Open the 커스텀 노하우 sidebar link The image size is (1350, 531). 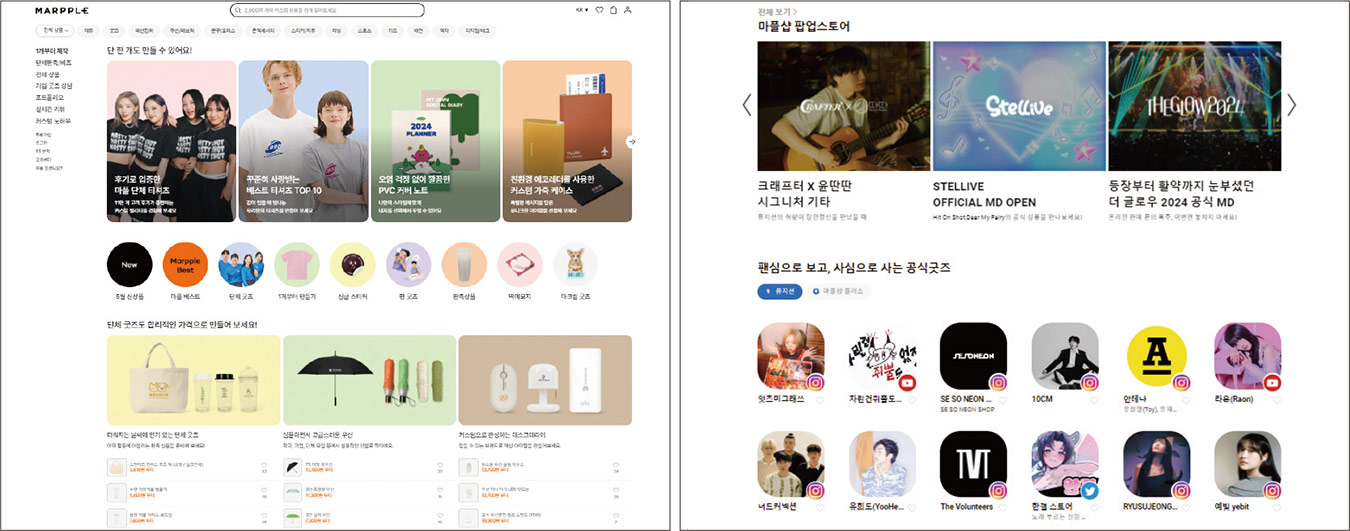pos(52,120)
